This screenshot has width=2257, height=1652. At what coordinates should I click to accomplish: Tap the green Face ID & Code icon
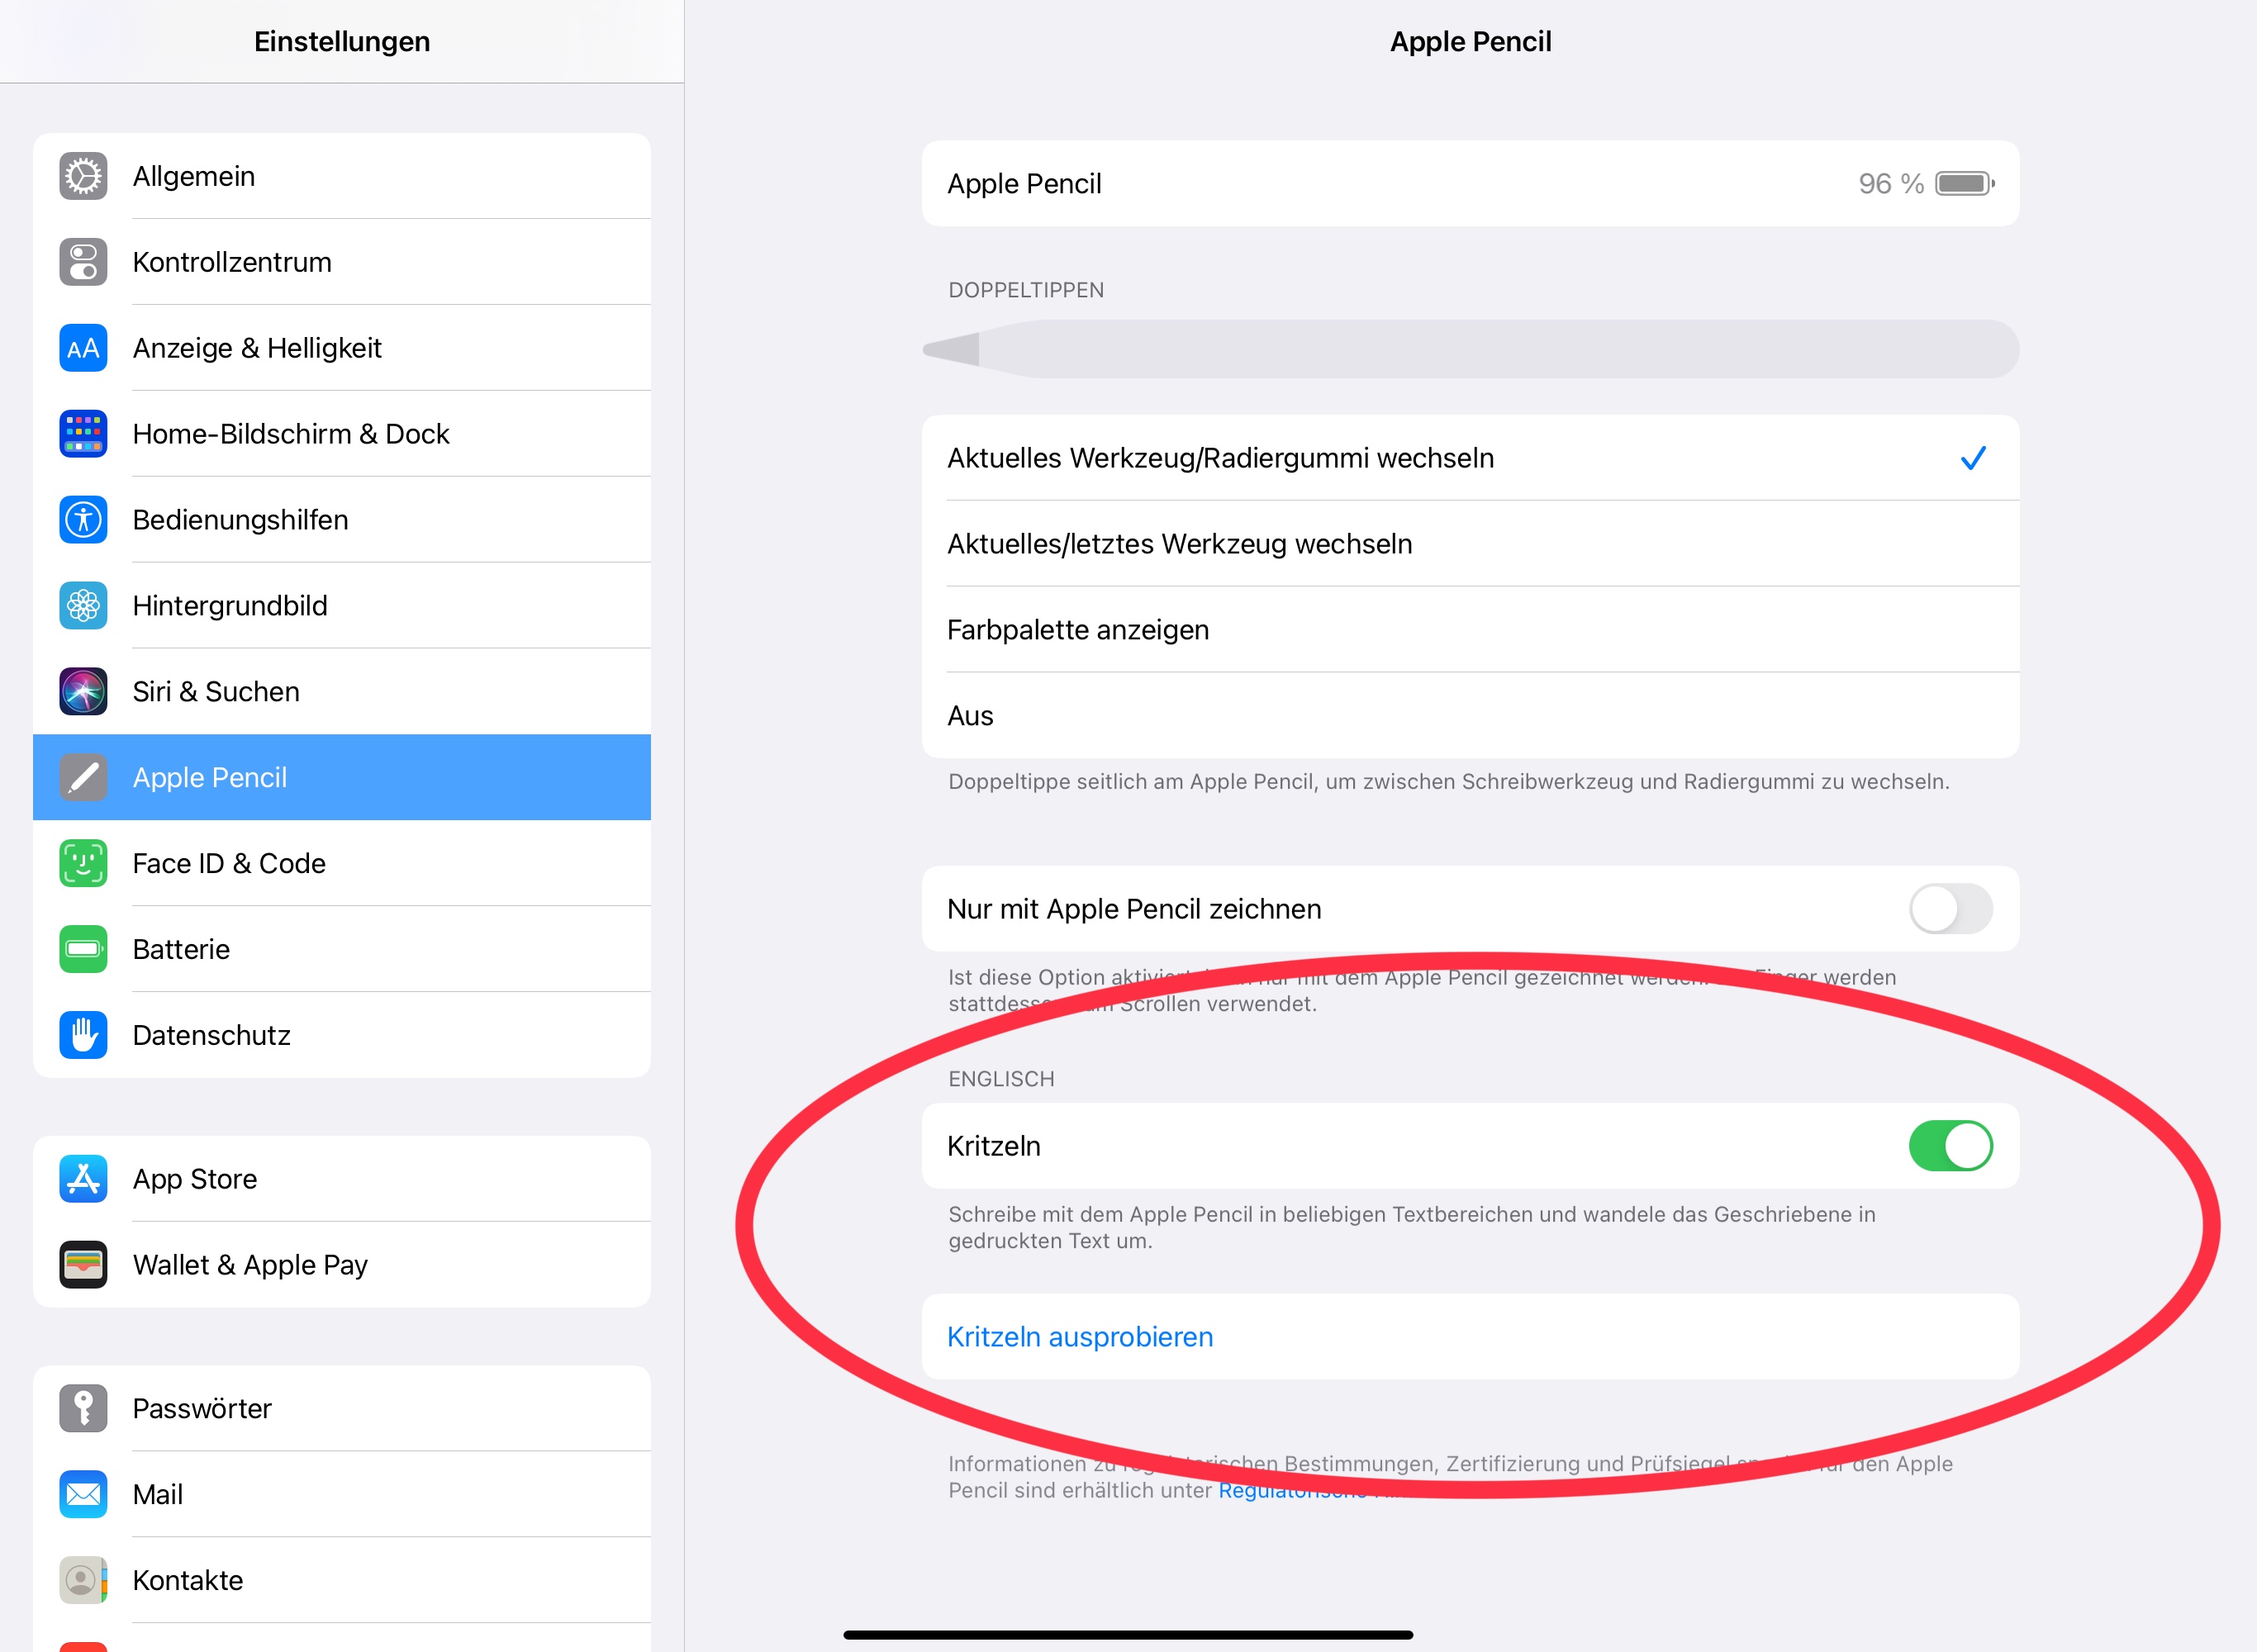coord(83,864)
